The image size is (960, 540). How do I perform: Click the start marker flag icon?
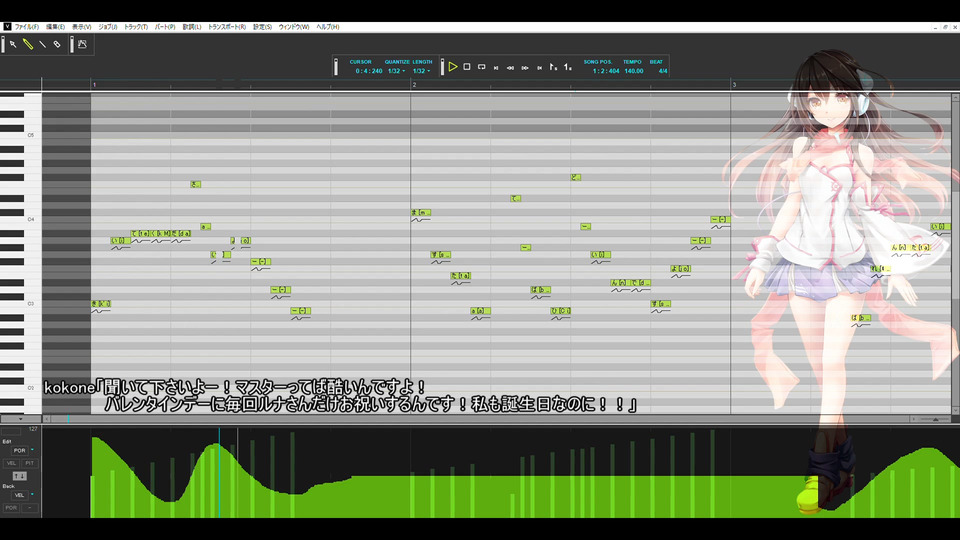tap(553, 67)
